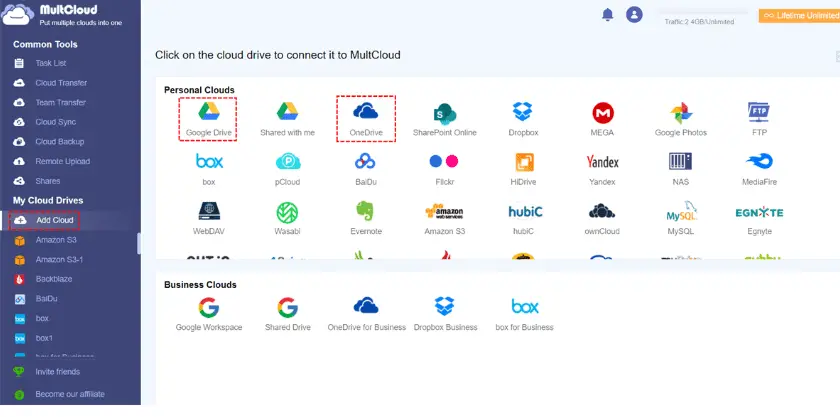Viewport: 840px width, 417px height.
Task: Open the user account avatar menu
Action: pos(634,14)
